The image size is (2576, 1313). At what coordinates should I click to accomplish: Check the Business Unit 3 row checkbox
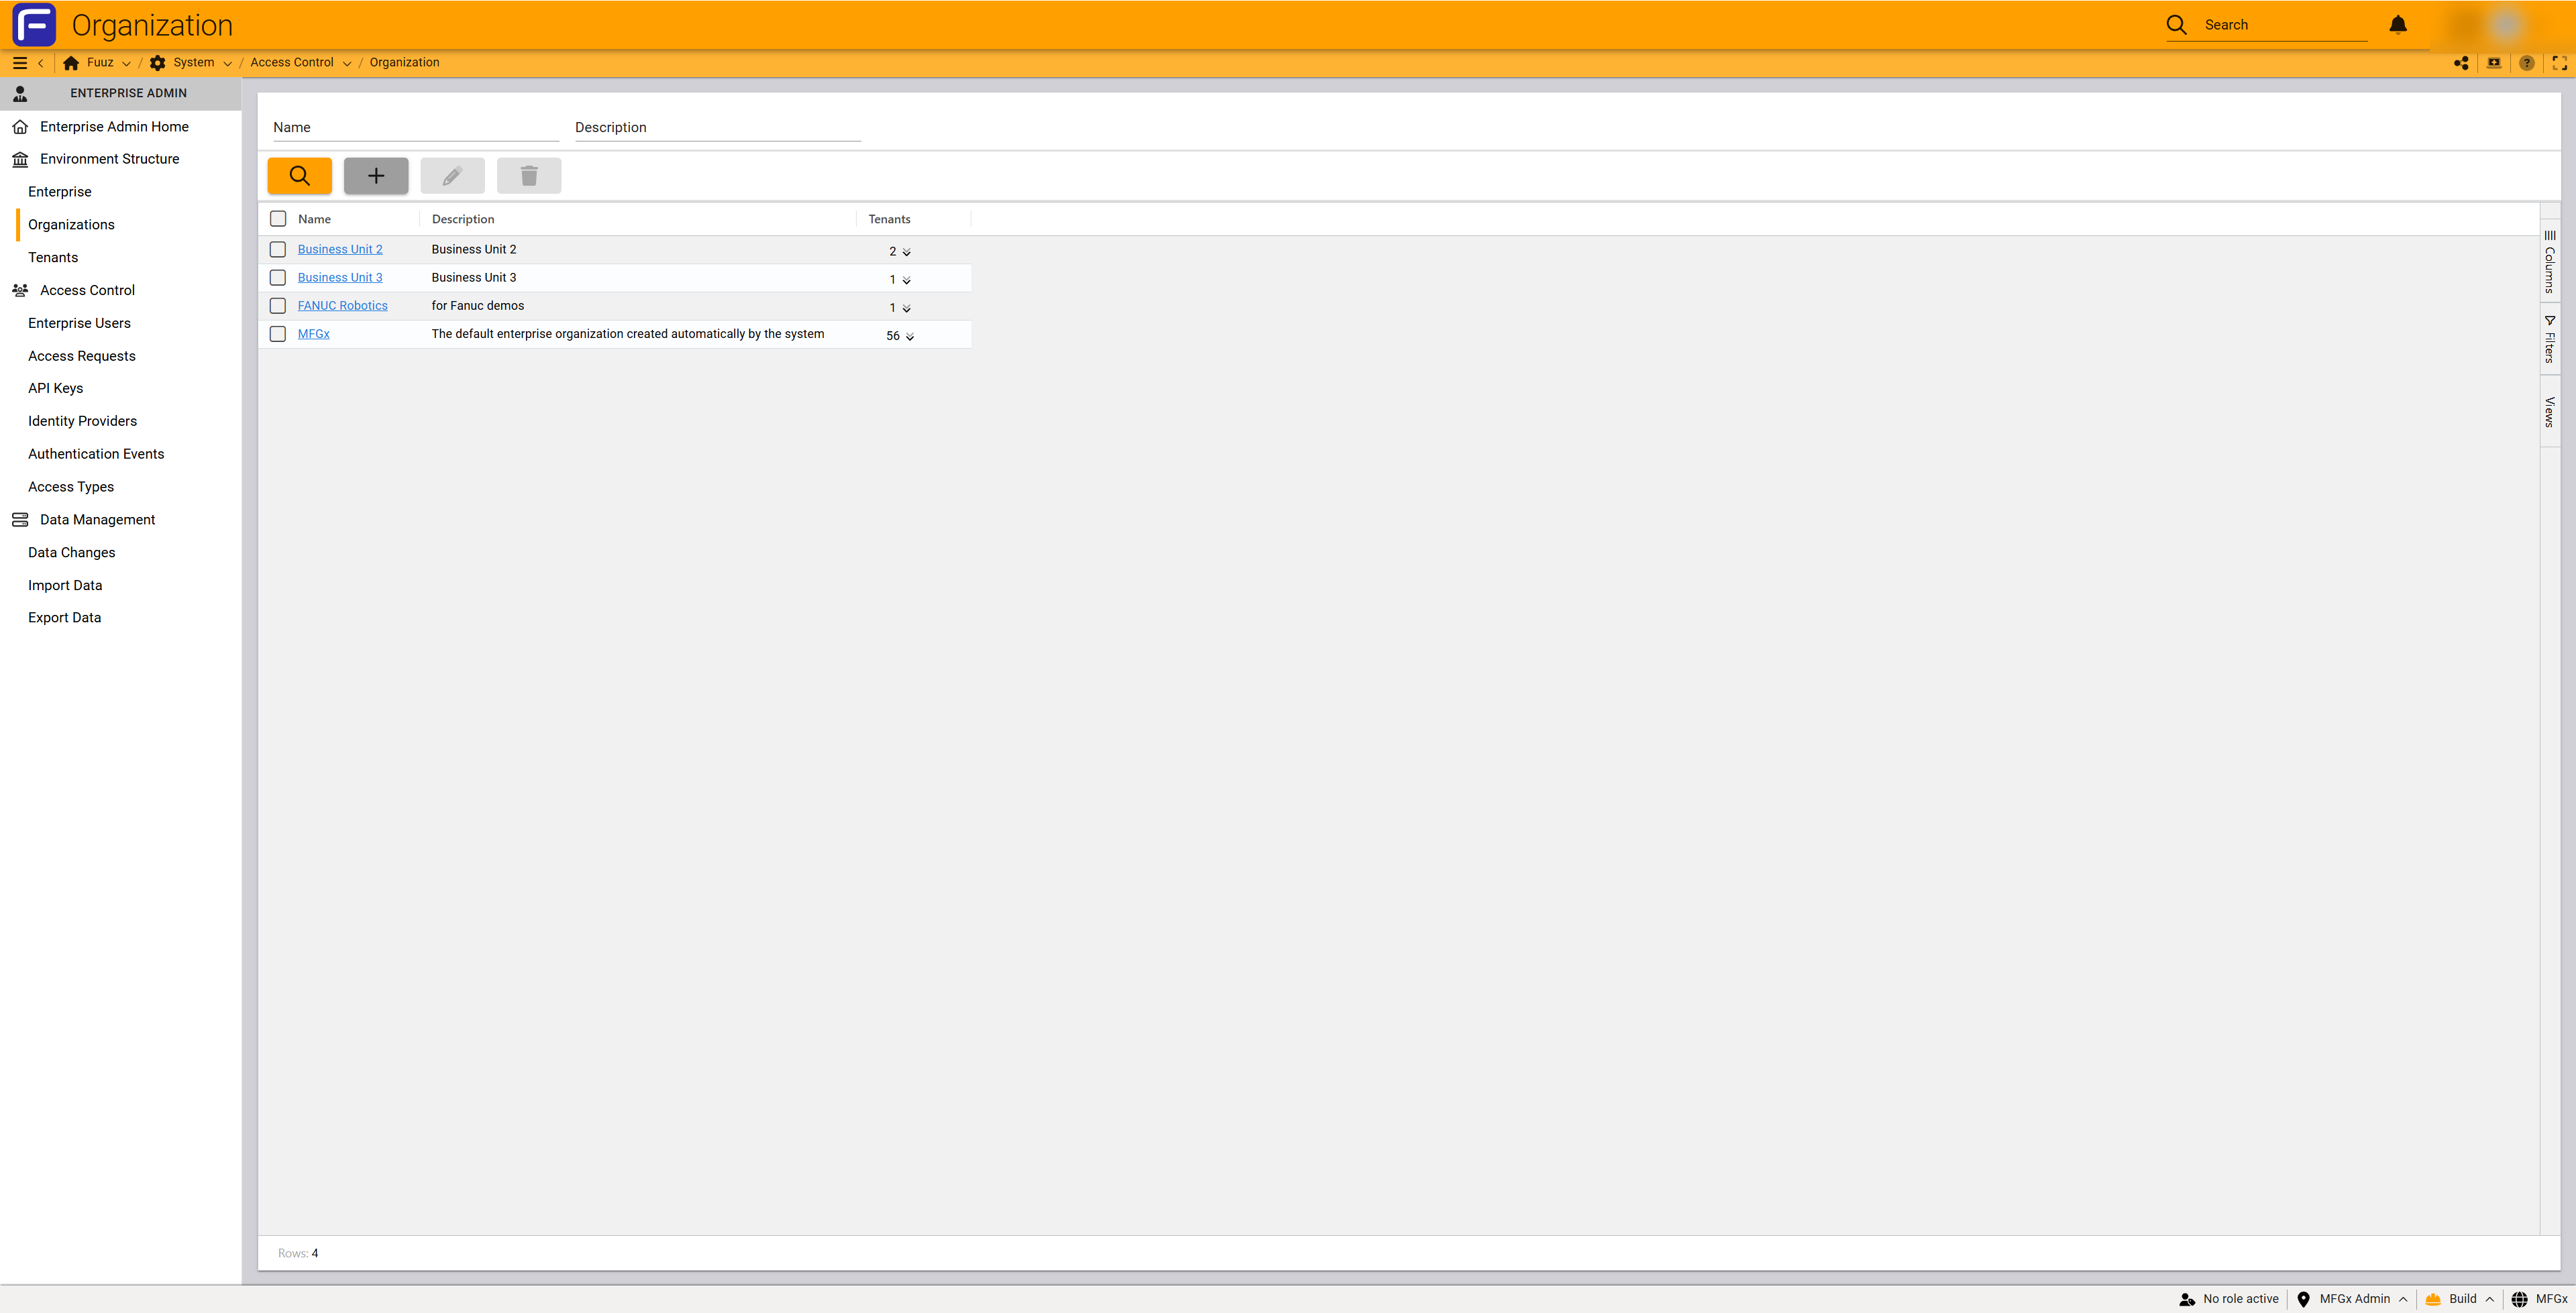tap(278, 277)
